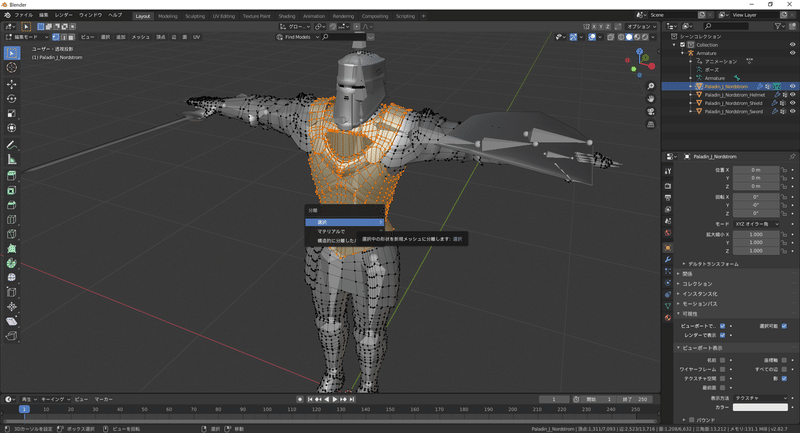Toggle visibility of Collection in outliner

792,45
